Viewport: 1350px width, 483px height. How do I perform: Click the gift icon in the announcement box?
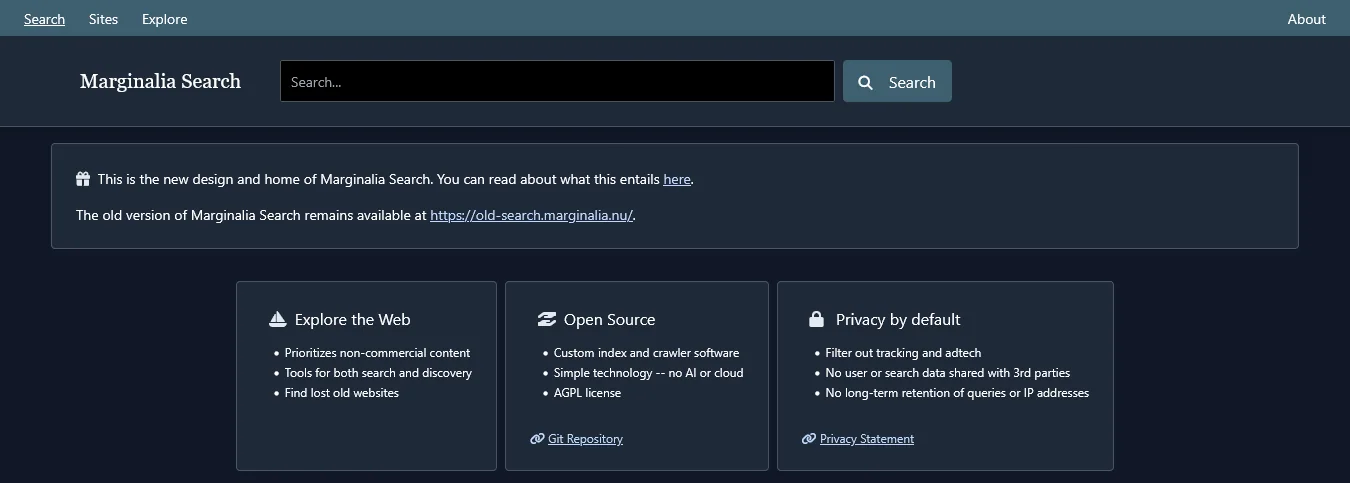[83, 179]
